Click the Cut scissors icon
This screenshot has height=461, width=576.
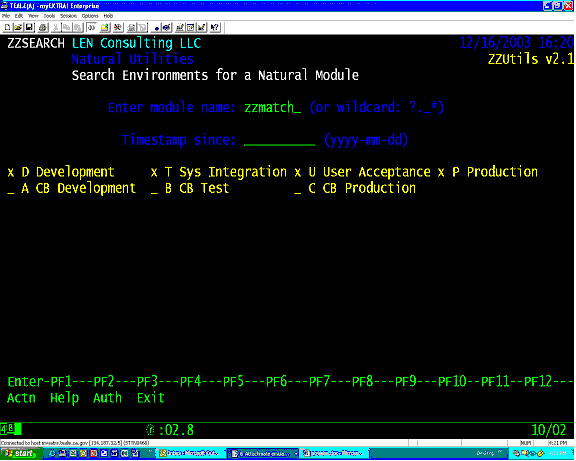56,27
